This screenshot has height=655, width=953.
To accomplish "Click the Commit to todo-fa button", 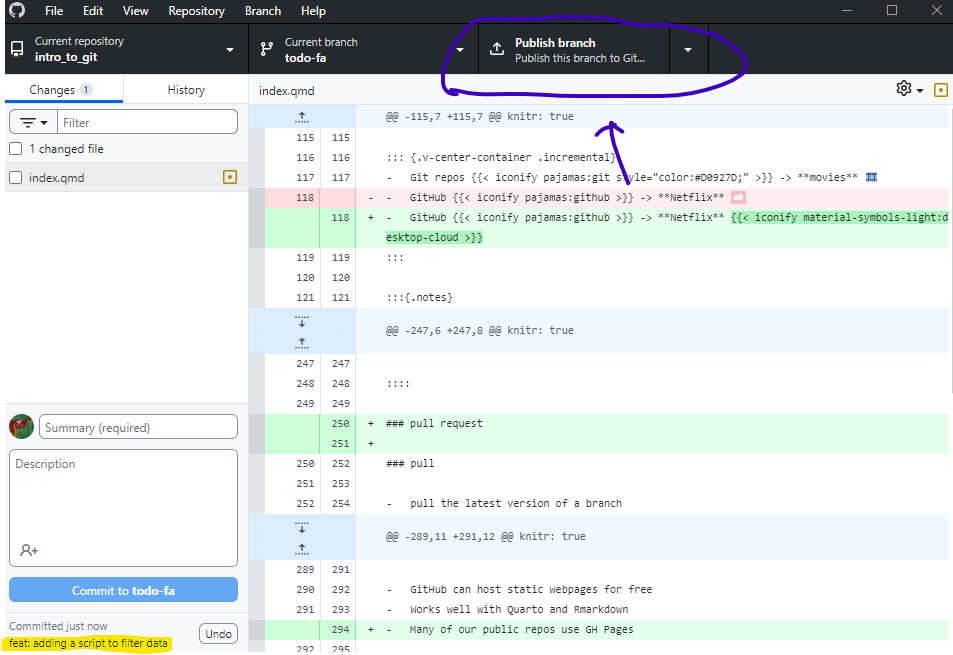I will (122, 589).
